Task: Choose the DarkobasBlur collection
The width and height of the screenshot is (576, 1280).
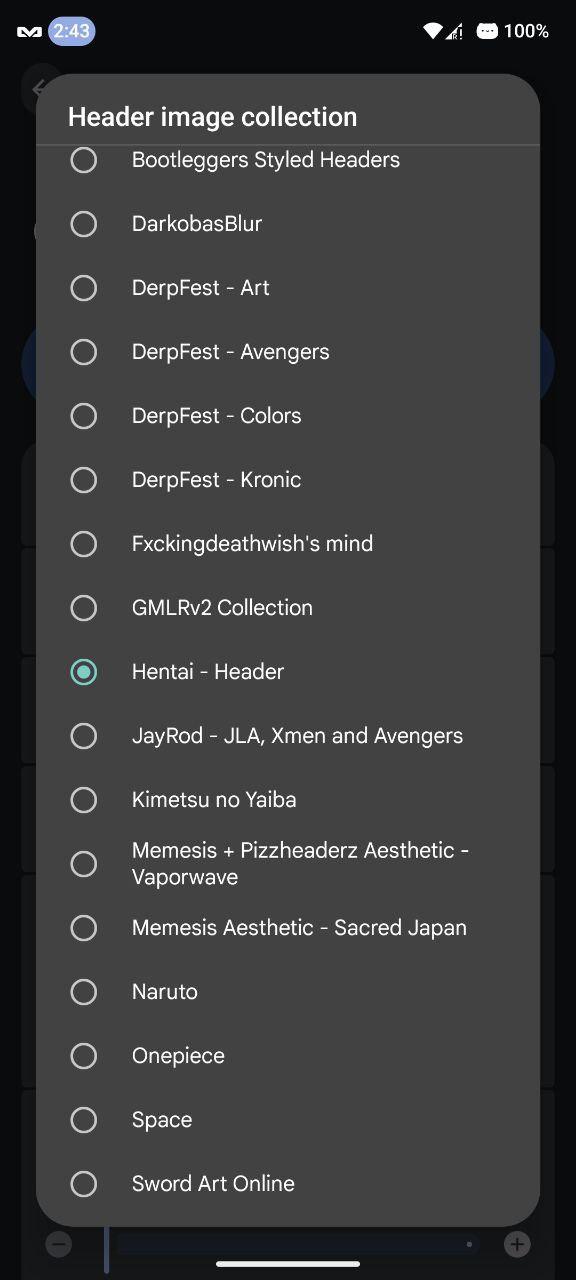Action: 288,224
